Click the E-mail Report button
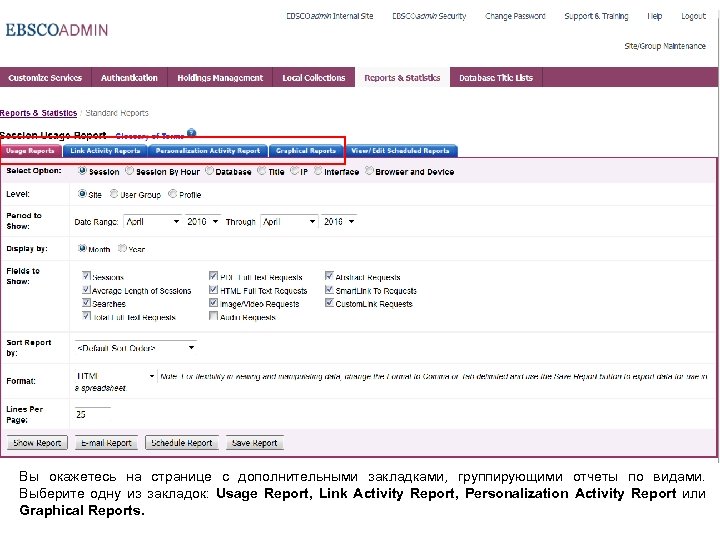Viewport: 720px width, 540px height. [107, 443]
